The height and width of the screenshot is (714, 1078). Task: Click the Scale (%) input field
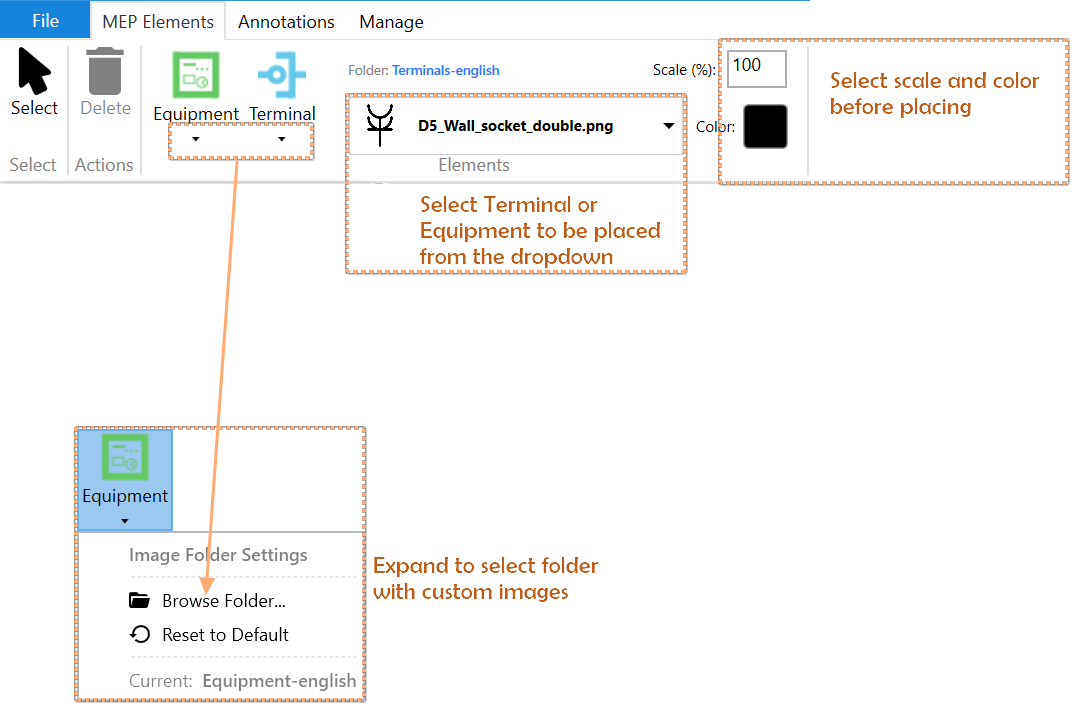tap(756, 68)
